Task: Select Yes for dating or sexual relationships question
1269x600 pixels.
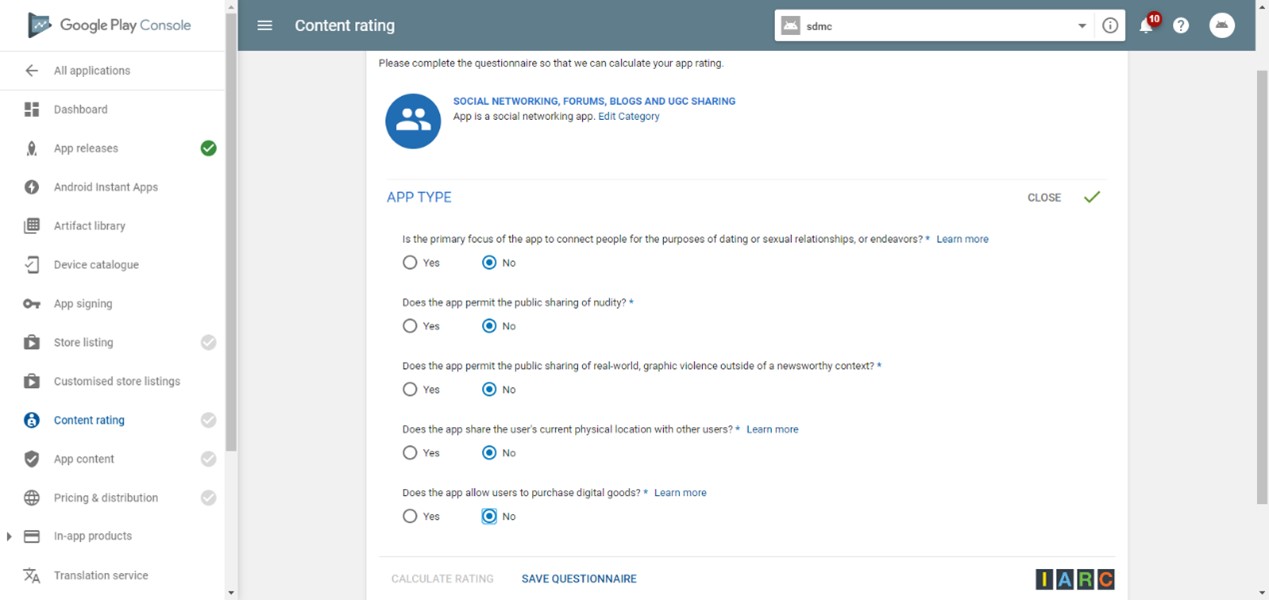Action: [x=410, y=263]
